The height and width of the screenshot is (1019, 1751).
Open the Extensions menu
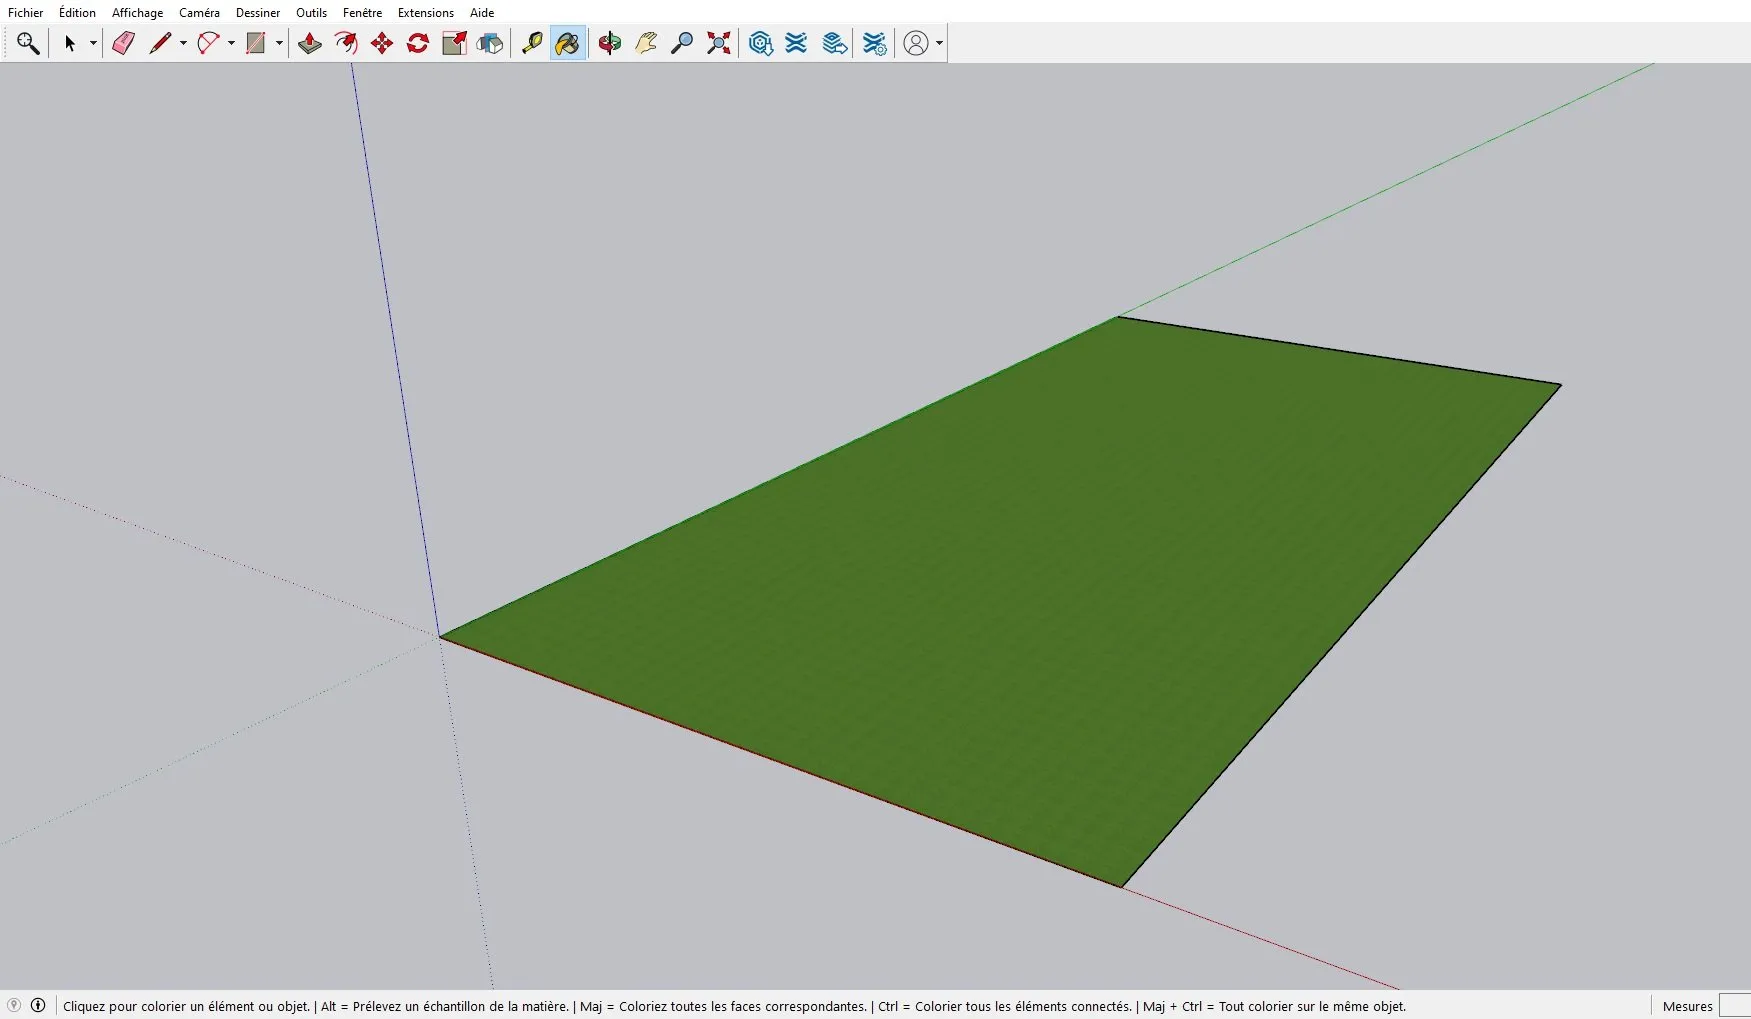(x=426, y=13)
